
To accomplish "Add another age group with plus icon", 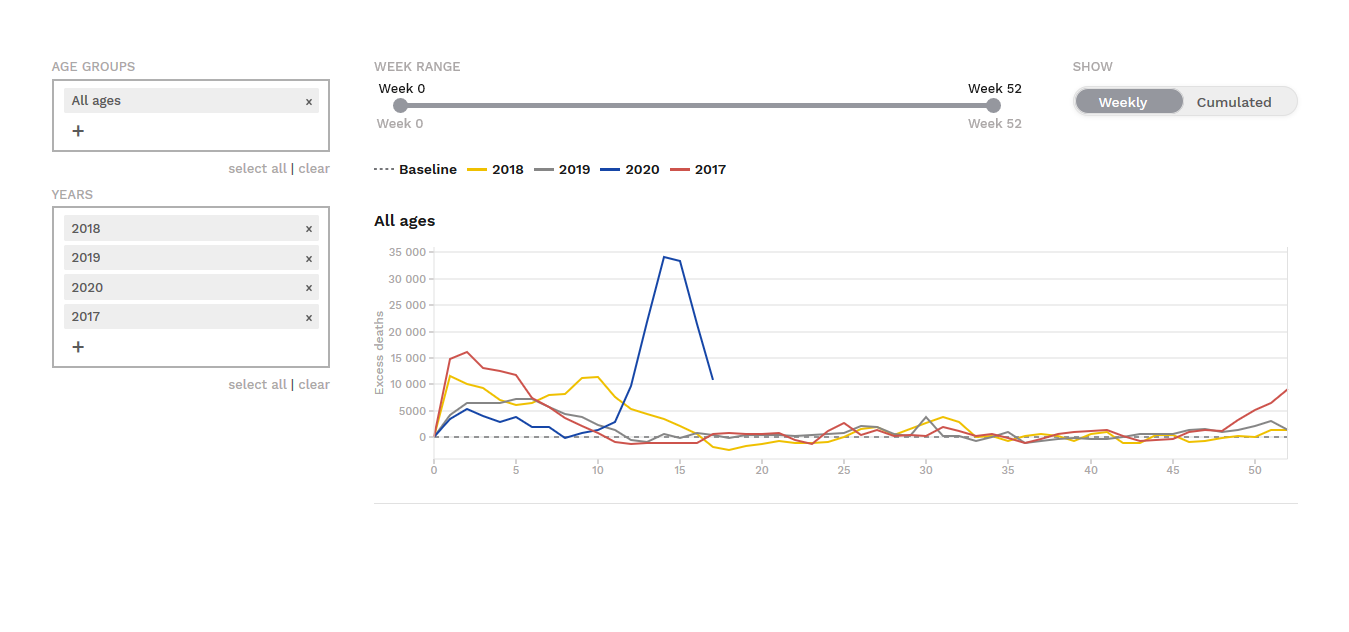I will [x=78, y=130].
